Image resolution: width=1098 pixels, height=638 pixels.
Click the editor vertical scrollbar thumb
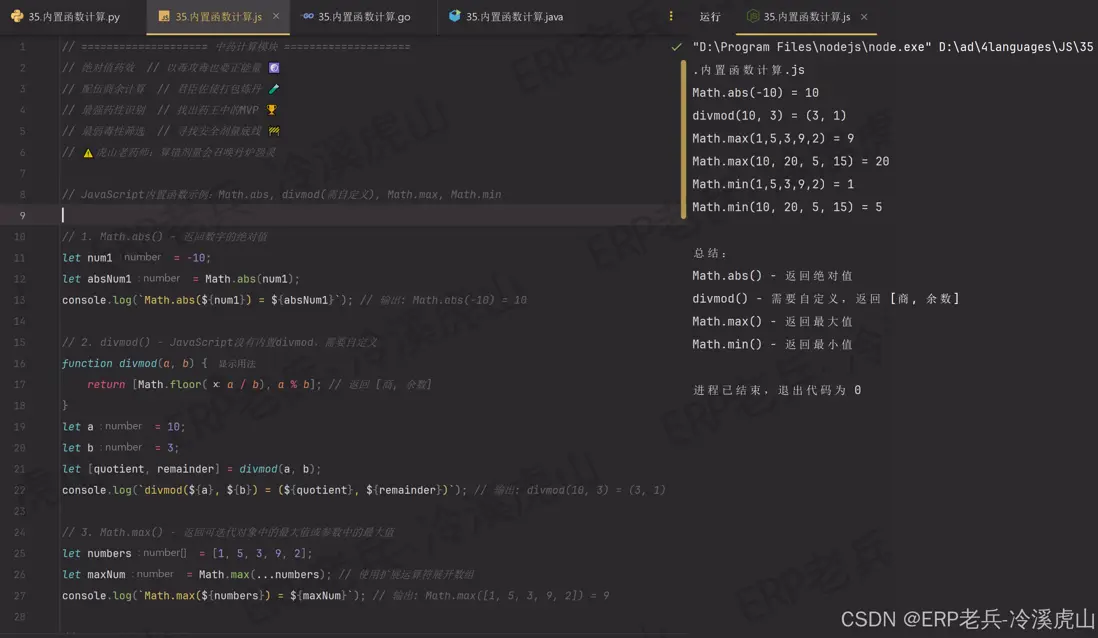click(x=683, y=139)
